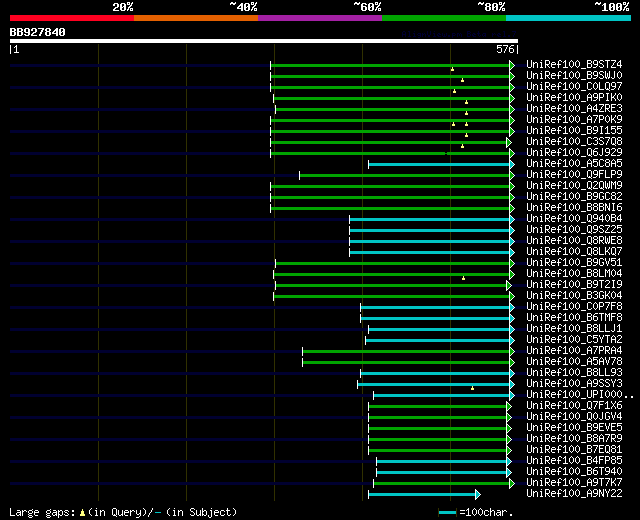Click the UniRef100_A5C8A5 label
Viewport: 640px width, 520px height.
click(x=574, y=164)
